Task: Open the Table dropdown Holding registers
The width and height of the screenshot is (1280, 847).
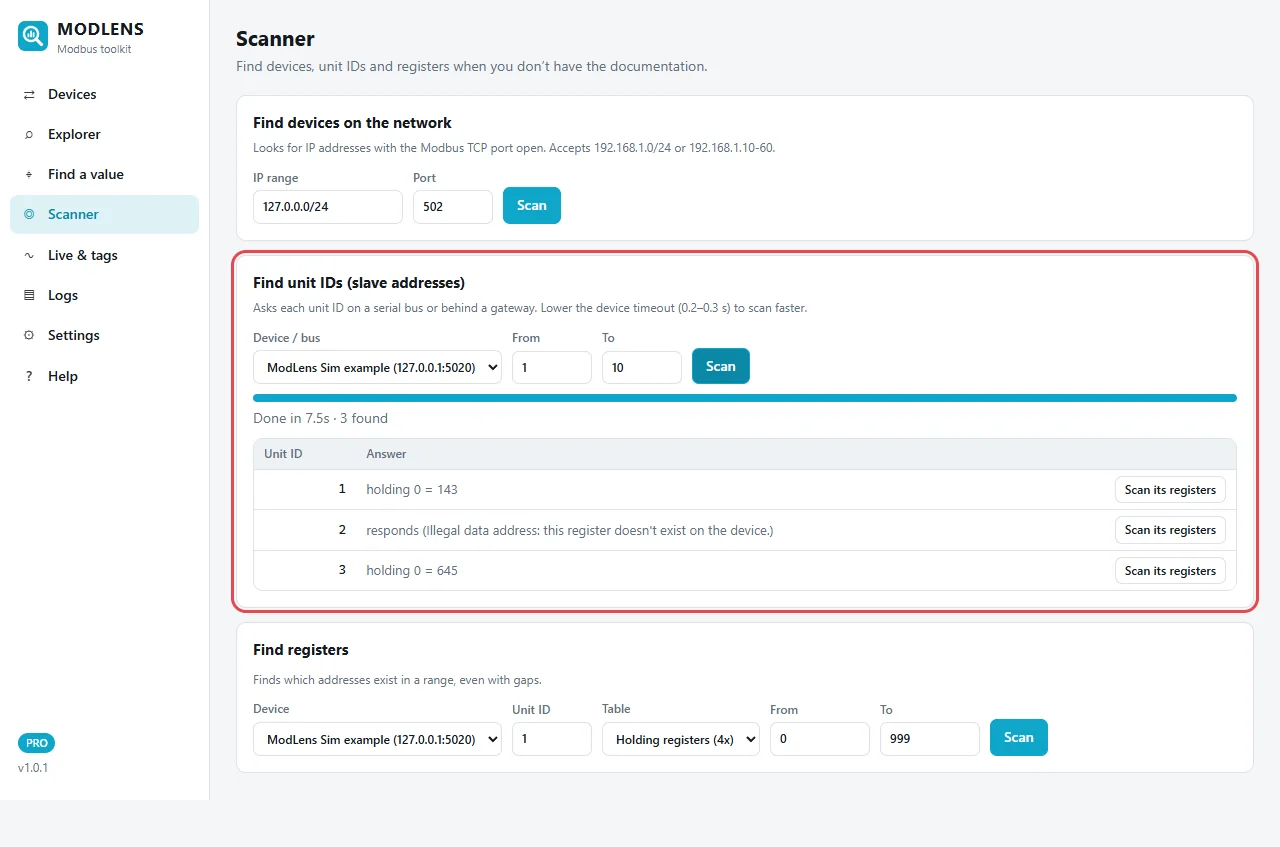Action: pos(681,739)
